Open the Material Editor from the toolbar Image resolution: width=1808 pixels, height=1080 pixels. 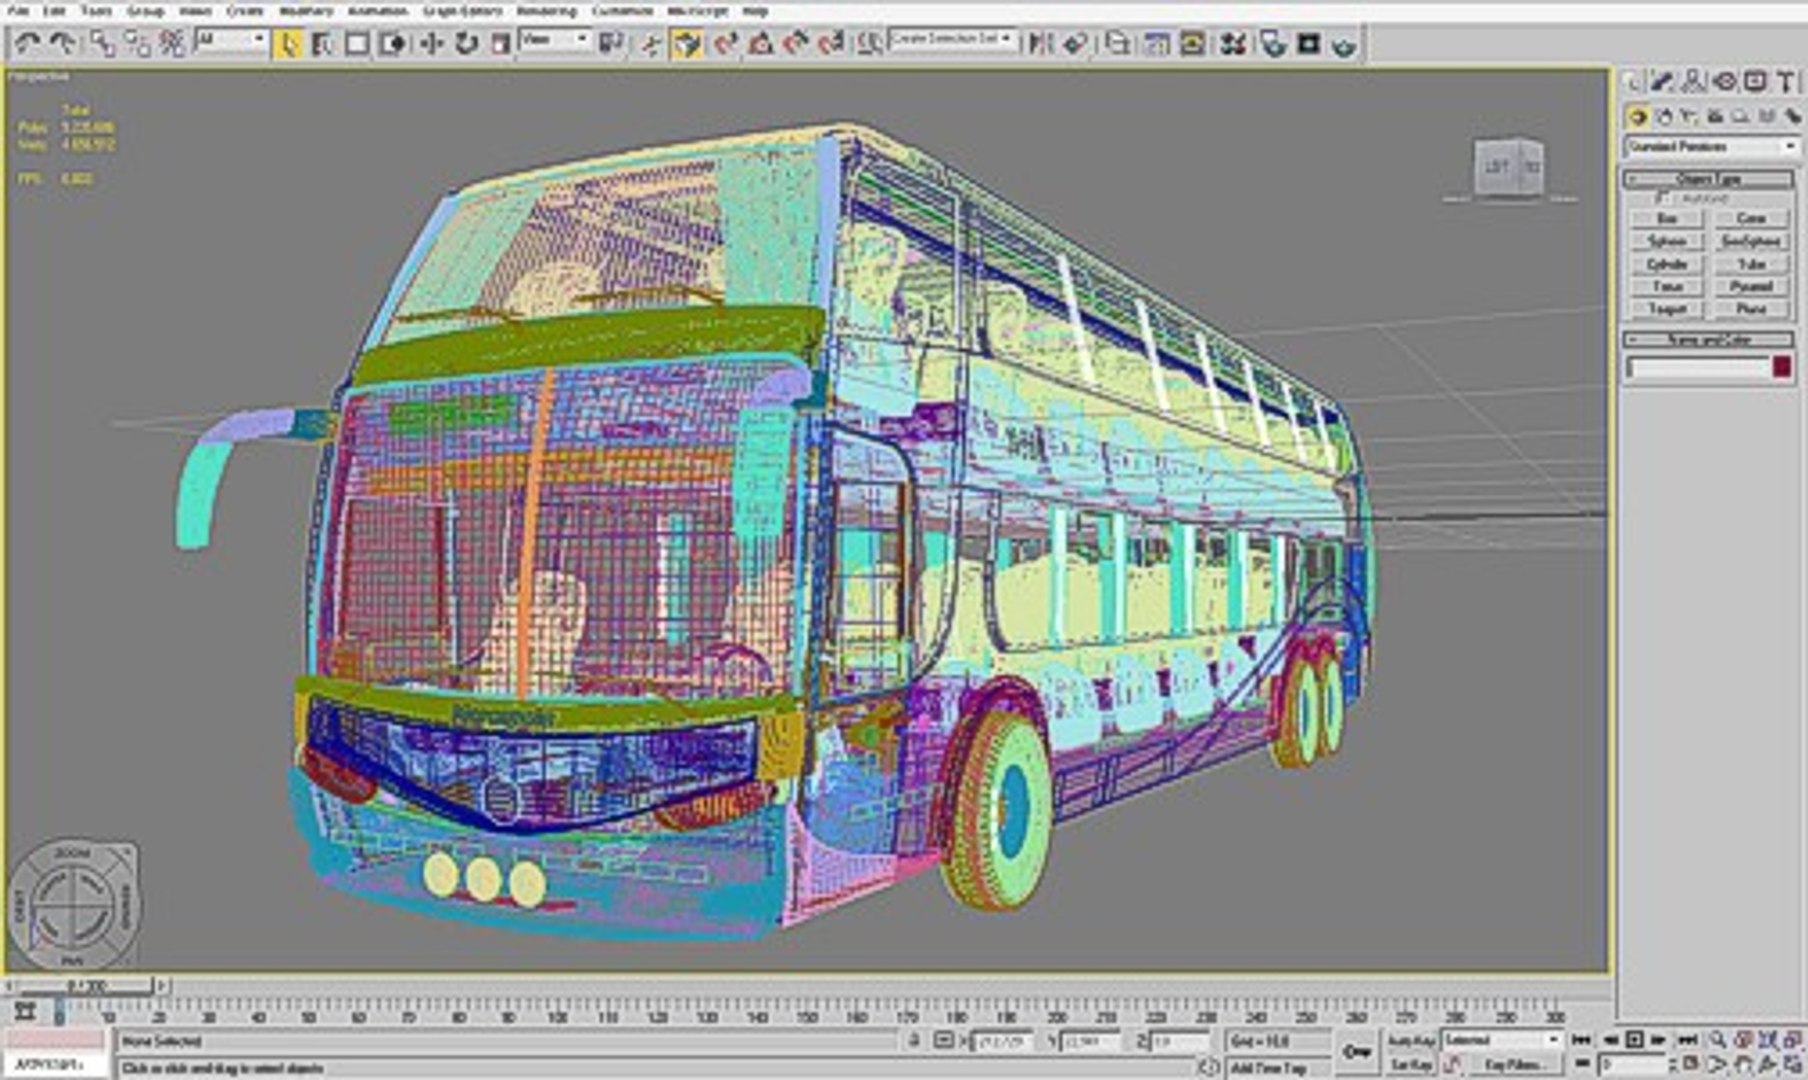1234,43
